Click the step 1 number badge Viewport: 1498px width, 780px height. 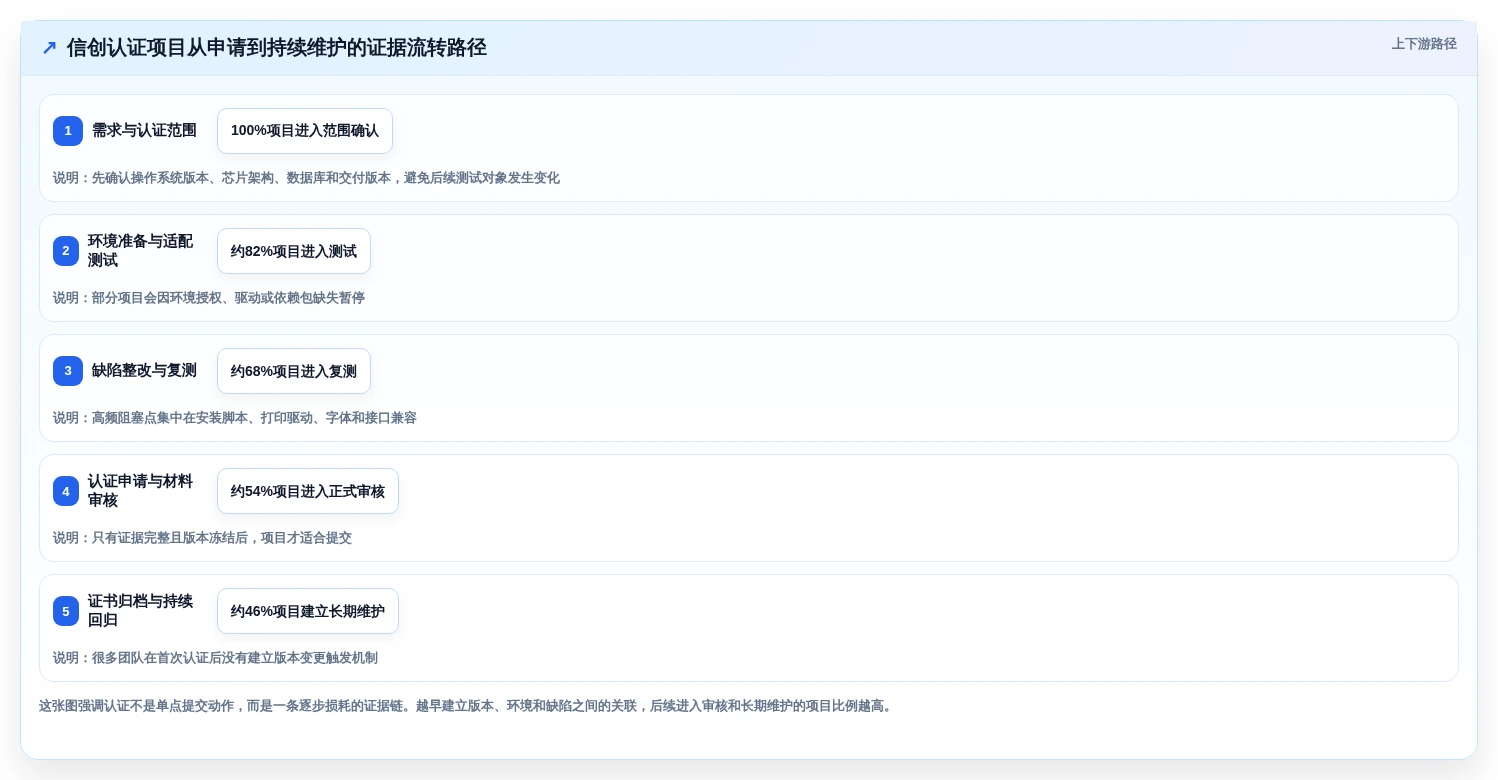[x=68, y=131]
